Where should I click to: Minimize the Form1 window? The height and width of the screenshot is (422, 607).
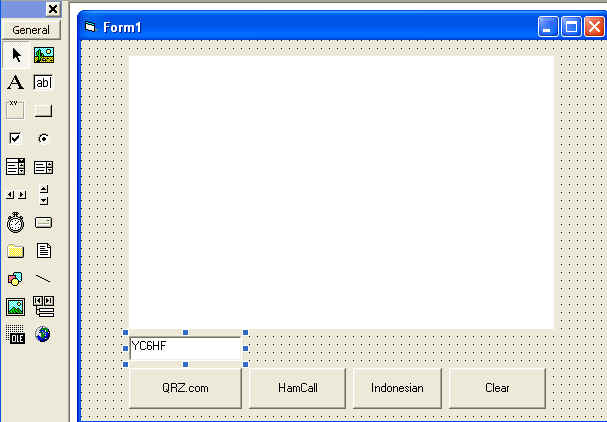[548, 27]
